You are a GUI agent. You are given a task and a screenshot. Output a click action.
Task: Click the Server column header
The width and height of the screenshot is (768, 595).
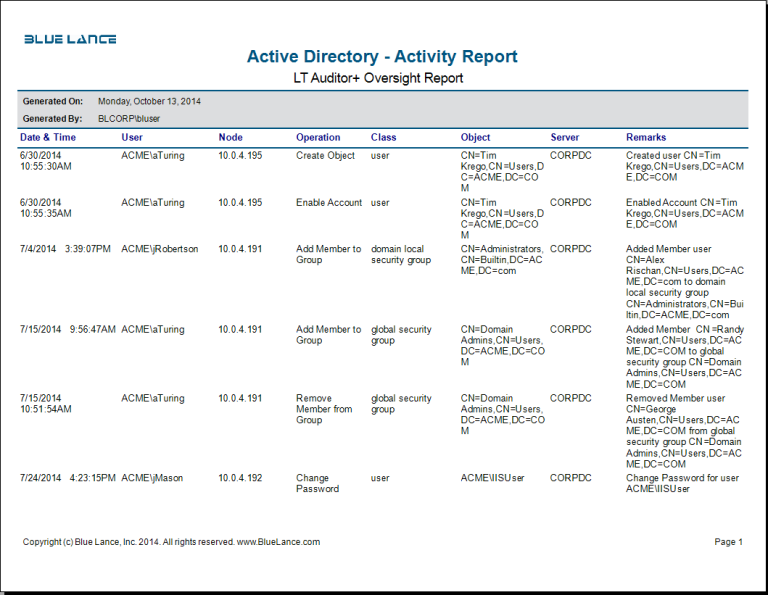point(564,137)
